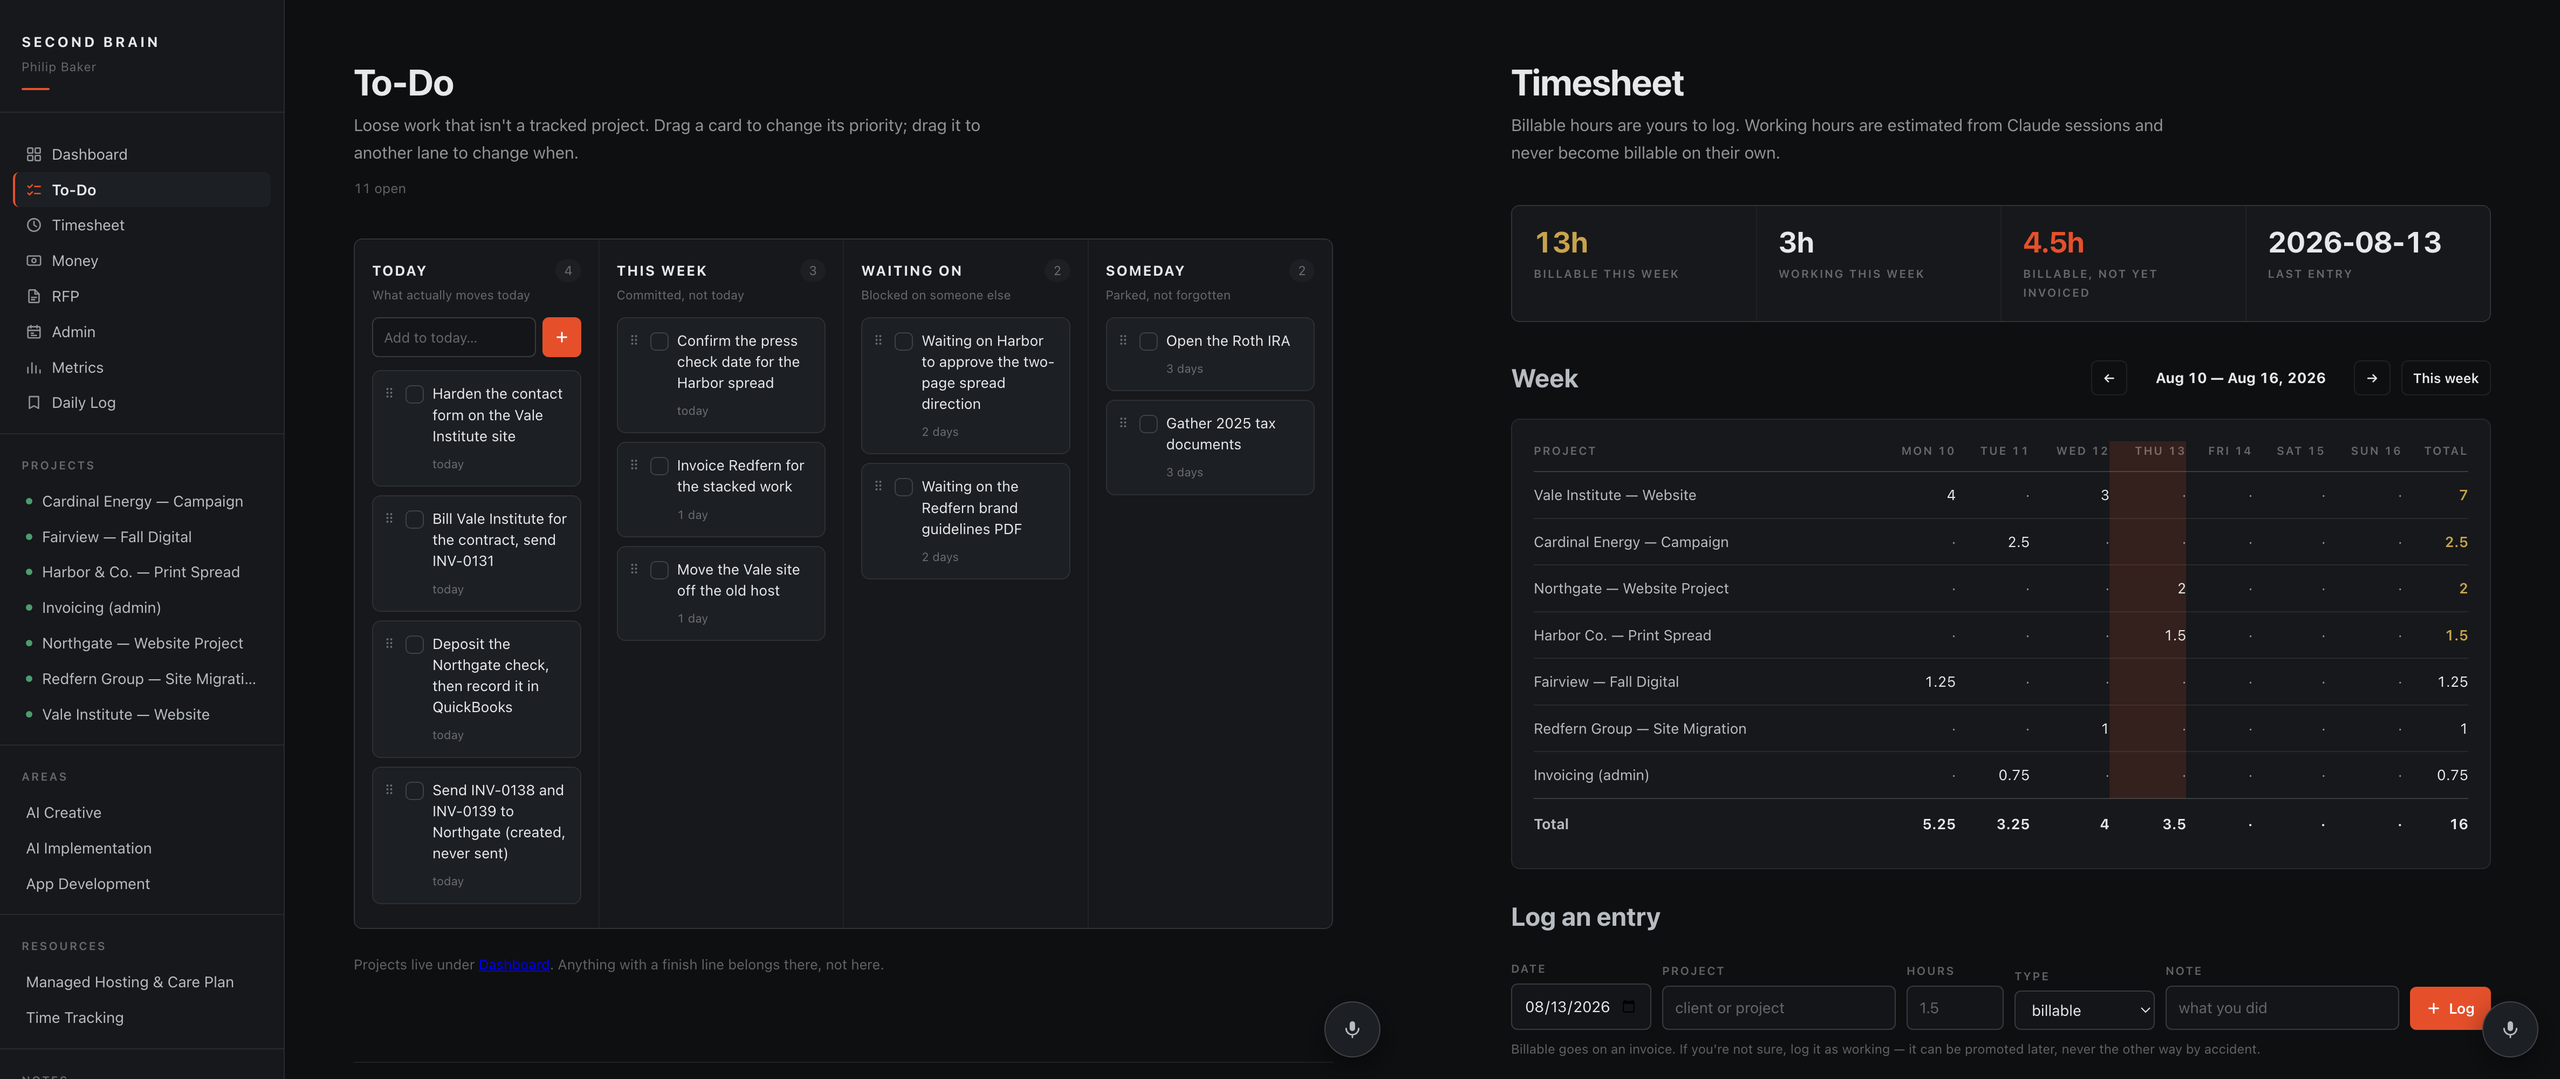2560x1079 pixels.
Task: Click the To-Do checklist icon in sidebar
Action: click(34, 190)
